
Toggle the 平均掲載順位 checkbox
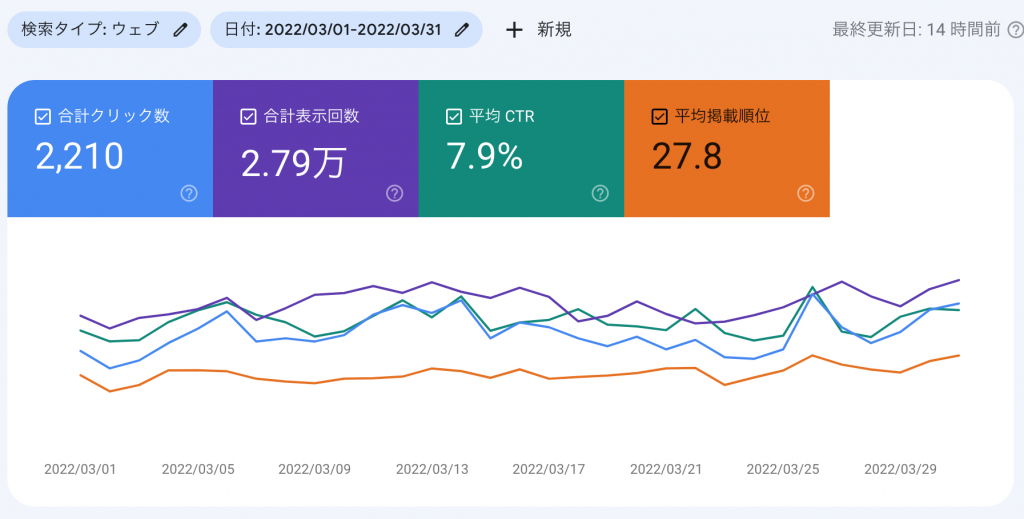[x=659, y=117]
